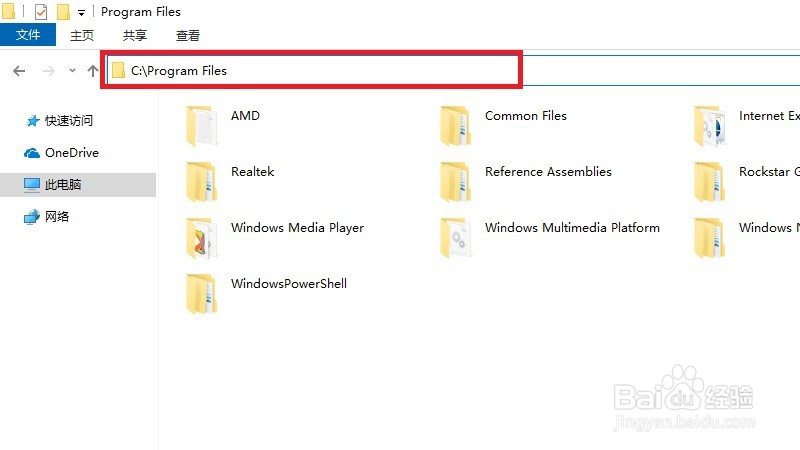Click the Windows Multimedia Platform folder icon
800x450 pixels.
point(456,238)
